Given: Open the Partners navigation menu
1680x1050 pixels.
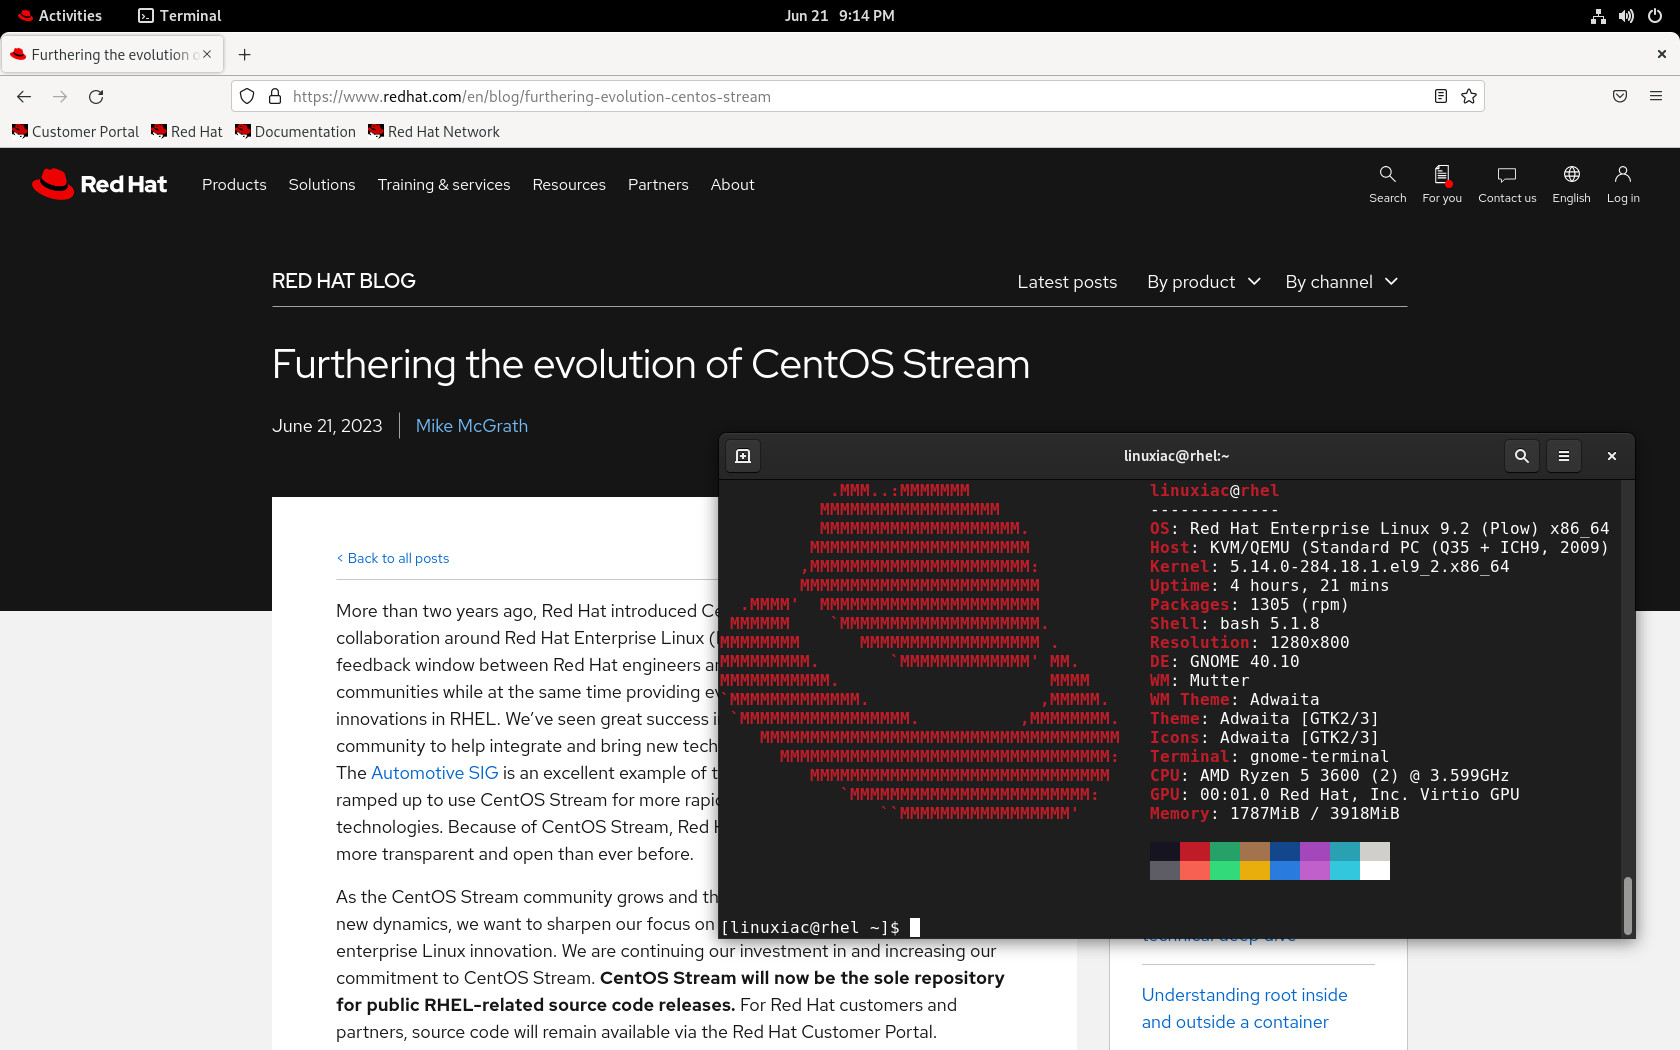Looking at the screenshot, I should coord(658,185).
